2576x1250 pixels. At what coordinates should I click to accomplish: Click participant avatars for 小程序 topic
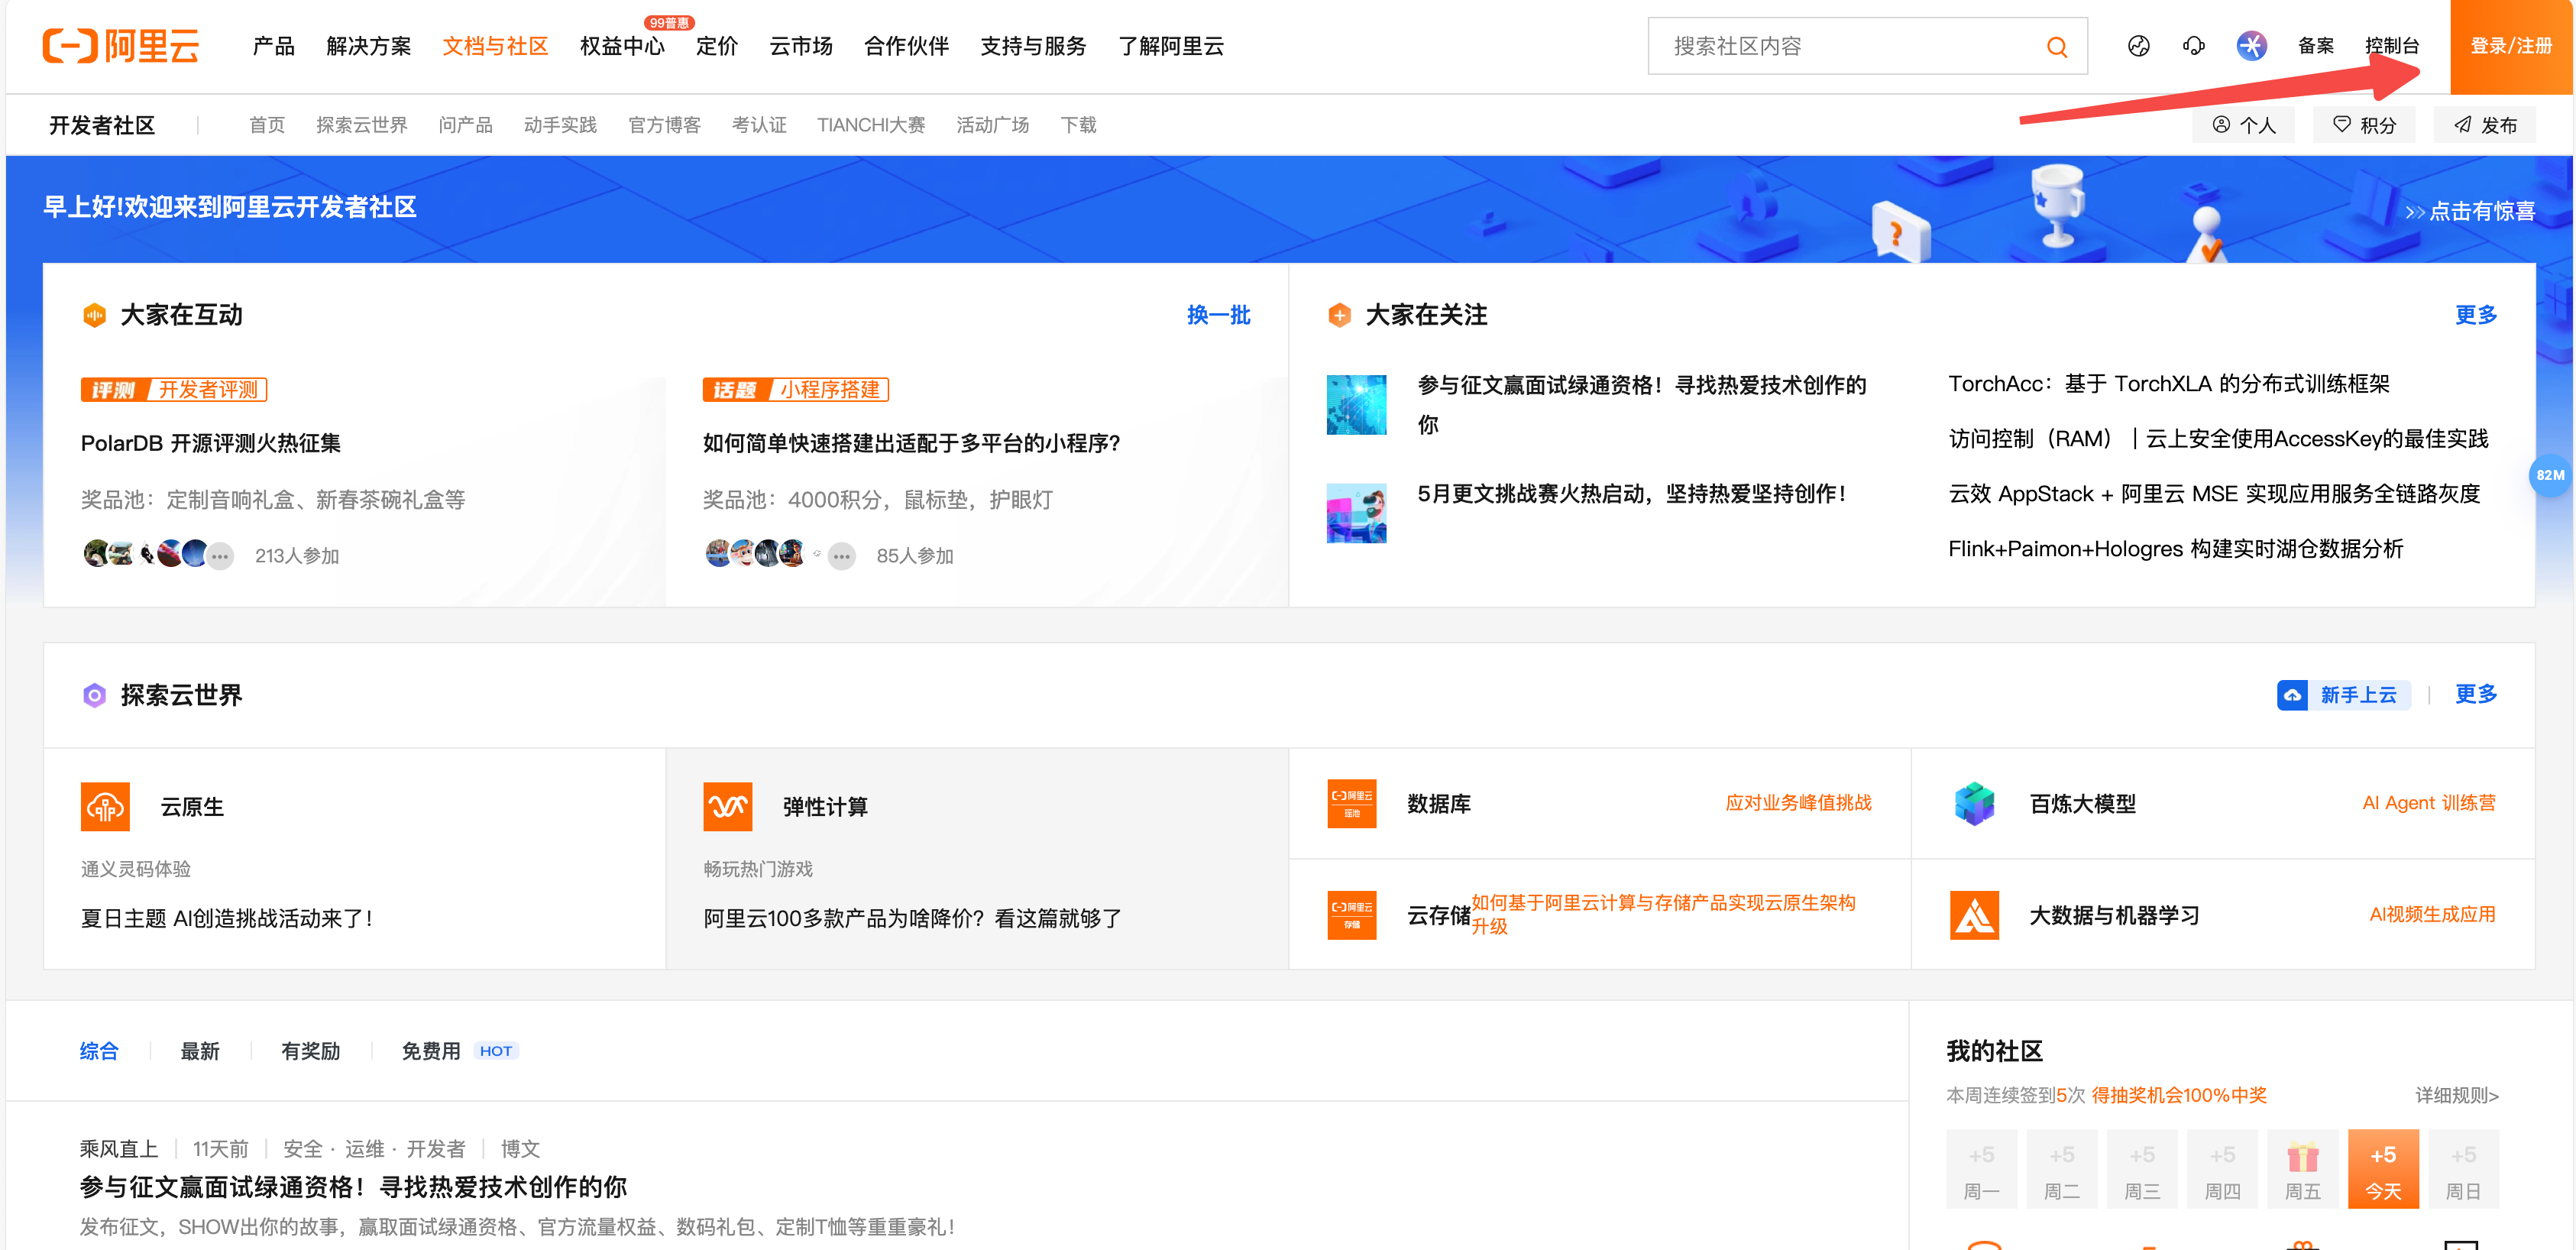[780, 554]
